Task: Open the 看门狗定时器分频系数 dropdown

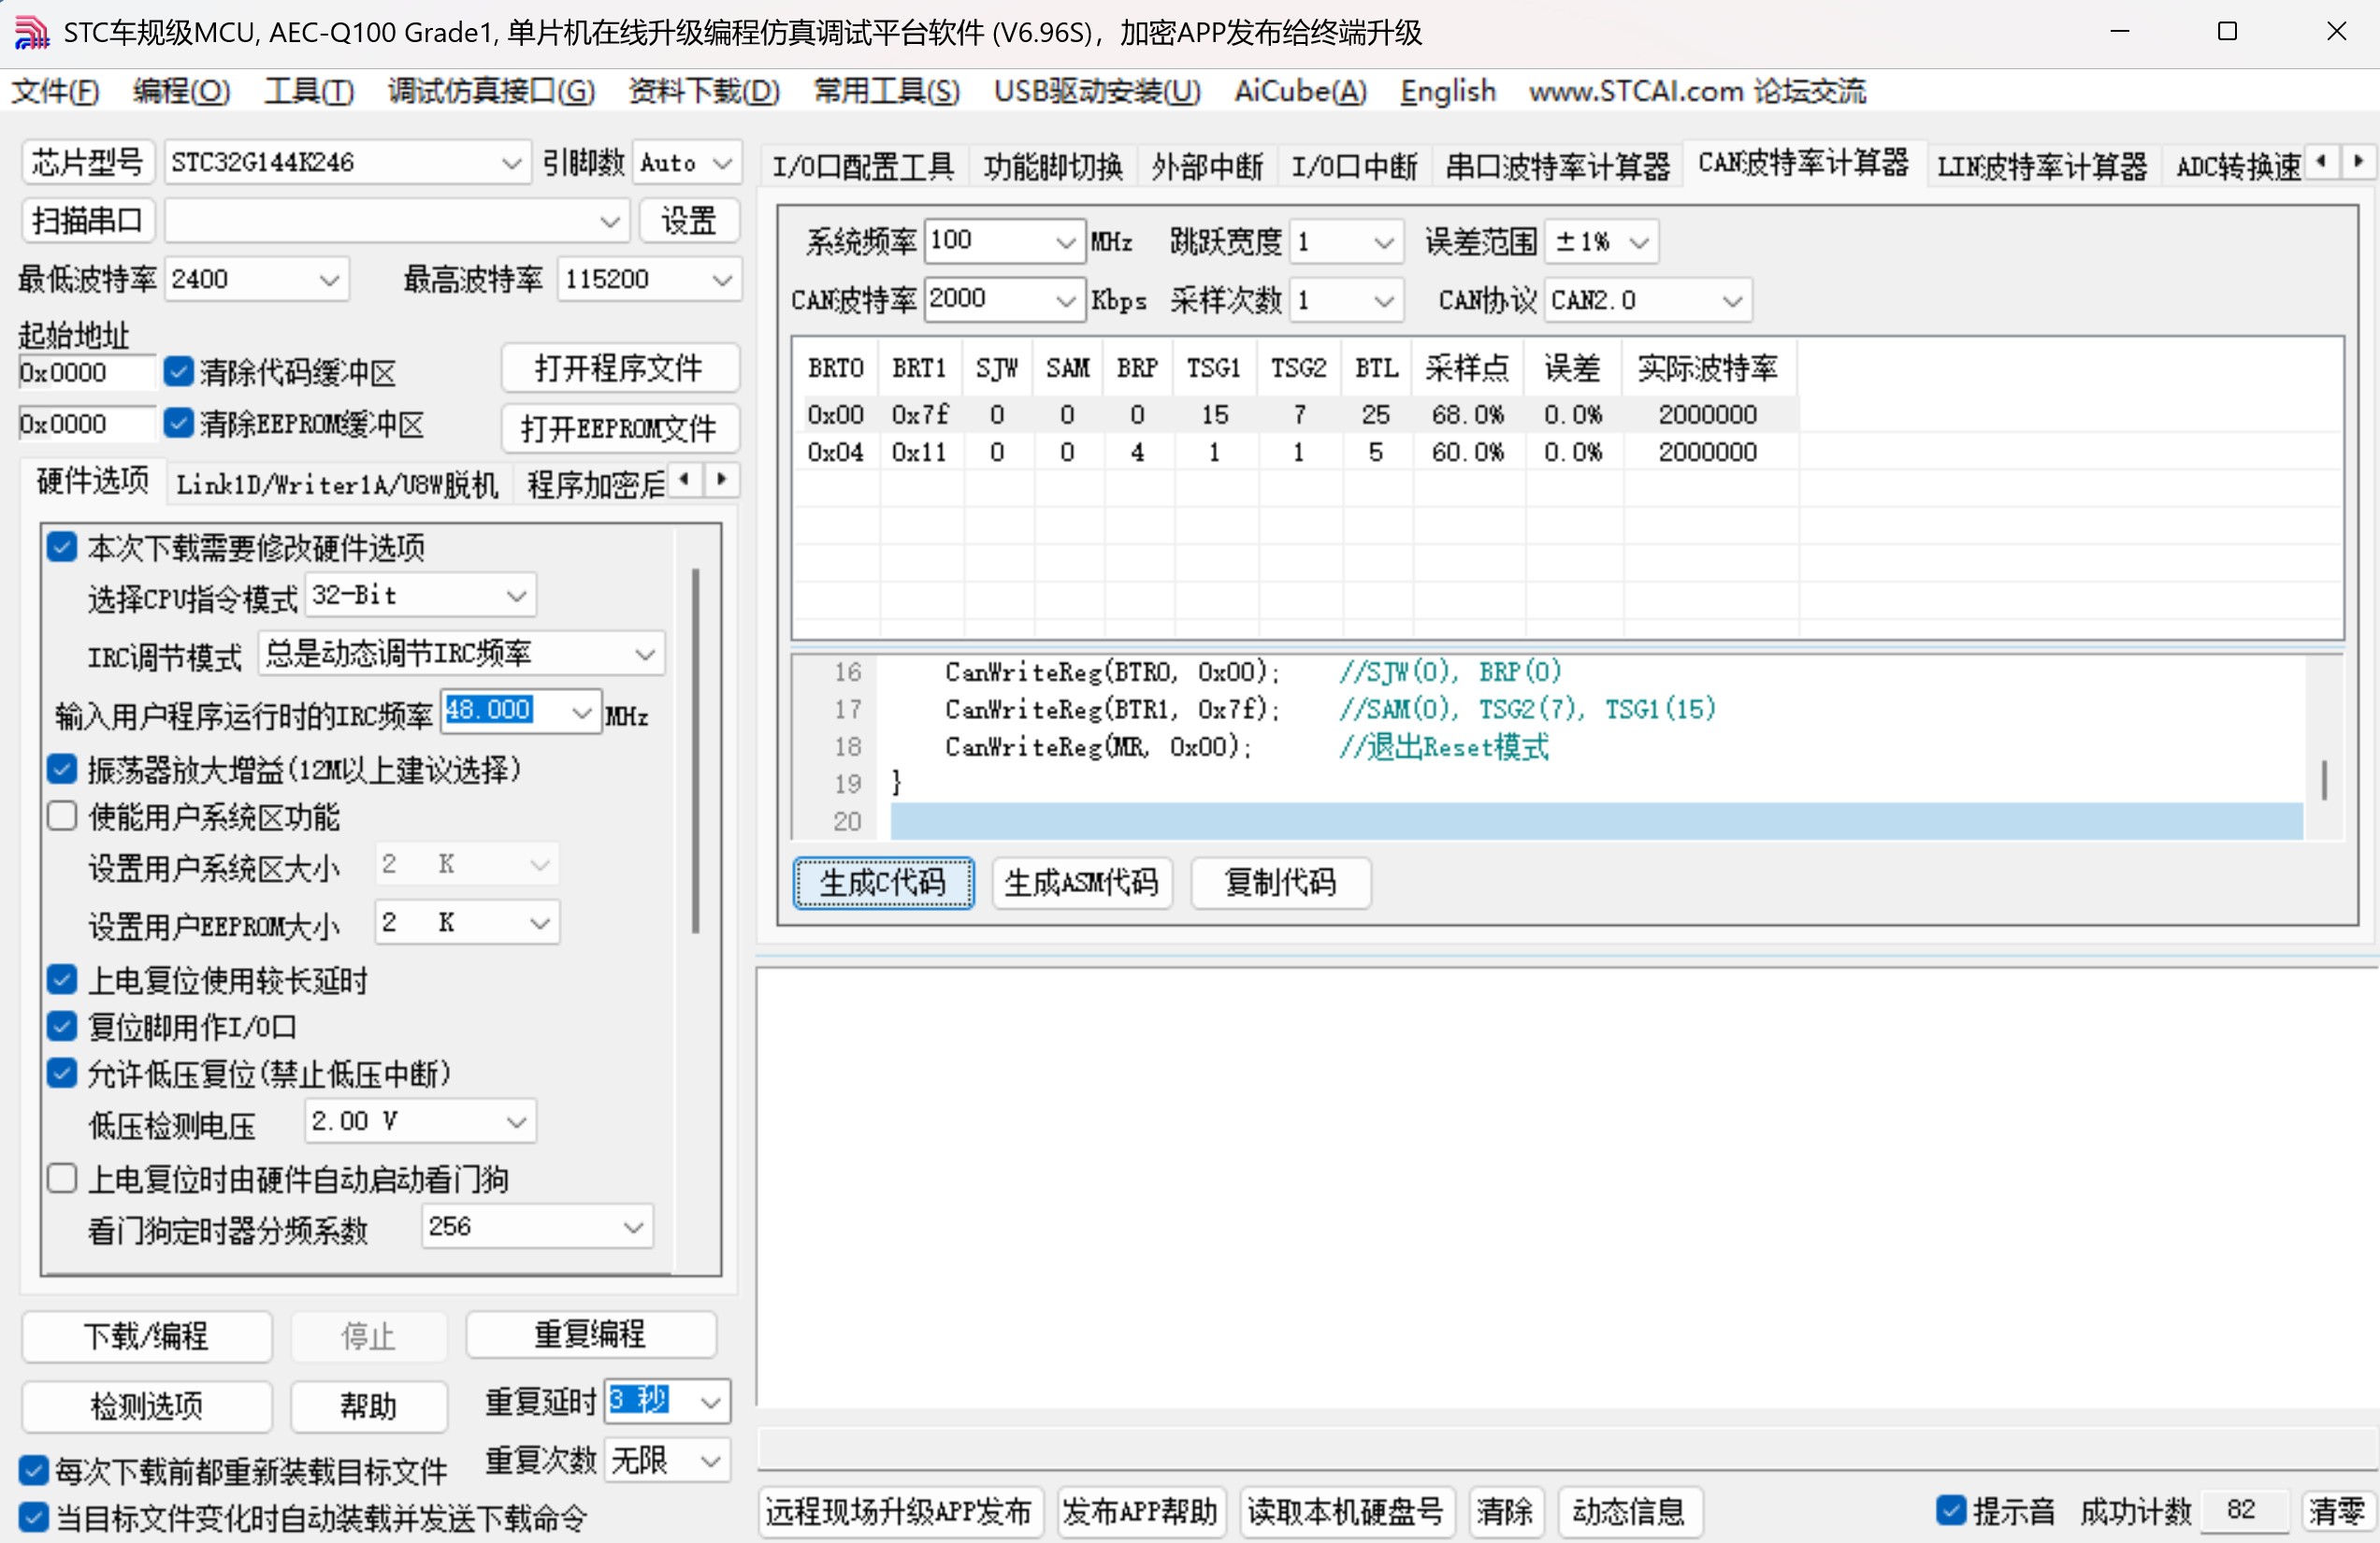Action: [633, 1226]
